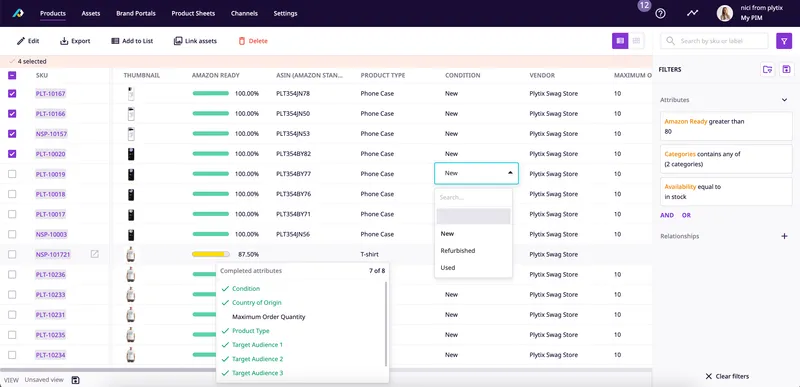This screenshot has height=387, width=800.
Task: Click the help question mark icon
Action: (x=660, y=14)
